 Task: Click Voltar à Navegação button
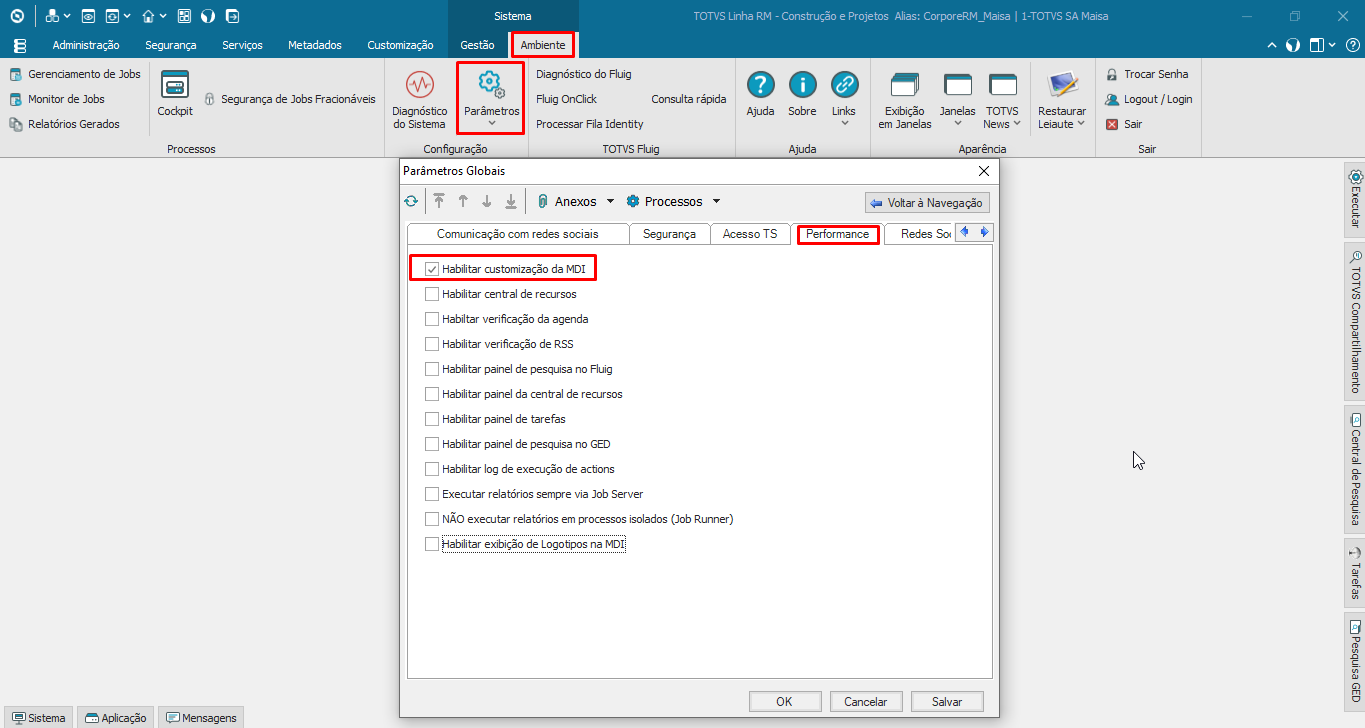click(x=927, y=203)
